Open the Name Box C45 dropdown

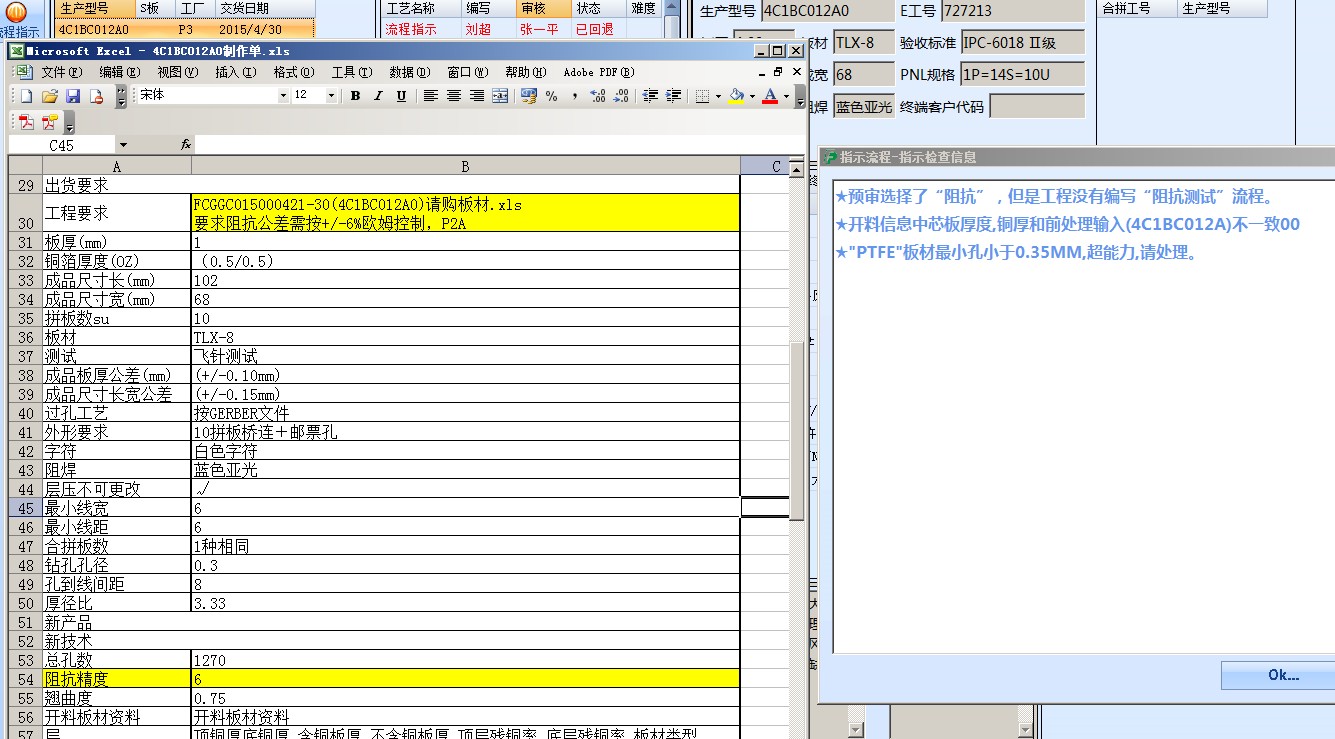click(x=123, y=145)
